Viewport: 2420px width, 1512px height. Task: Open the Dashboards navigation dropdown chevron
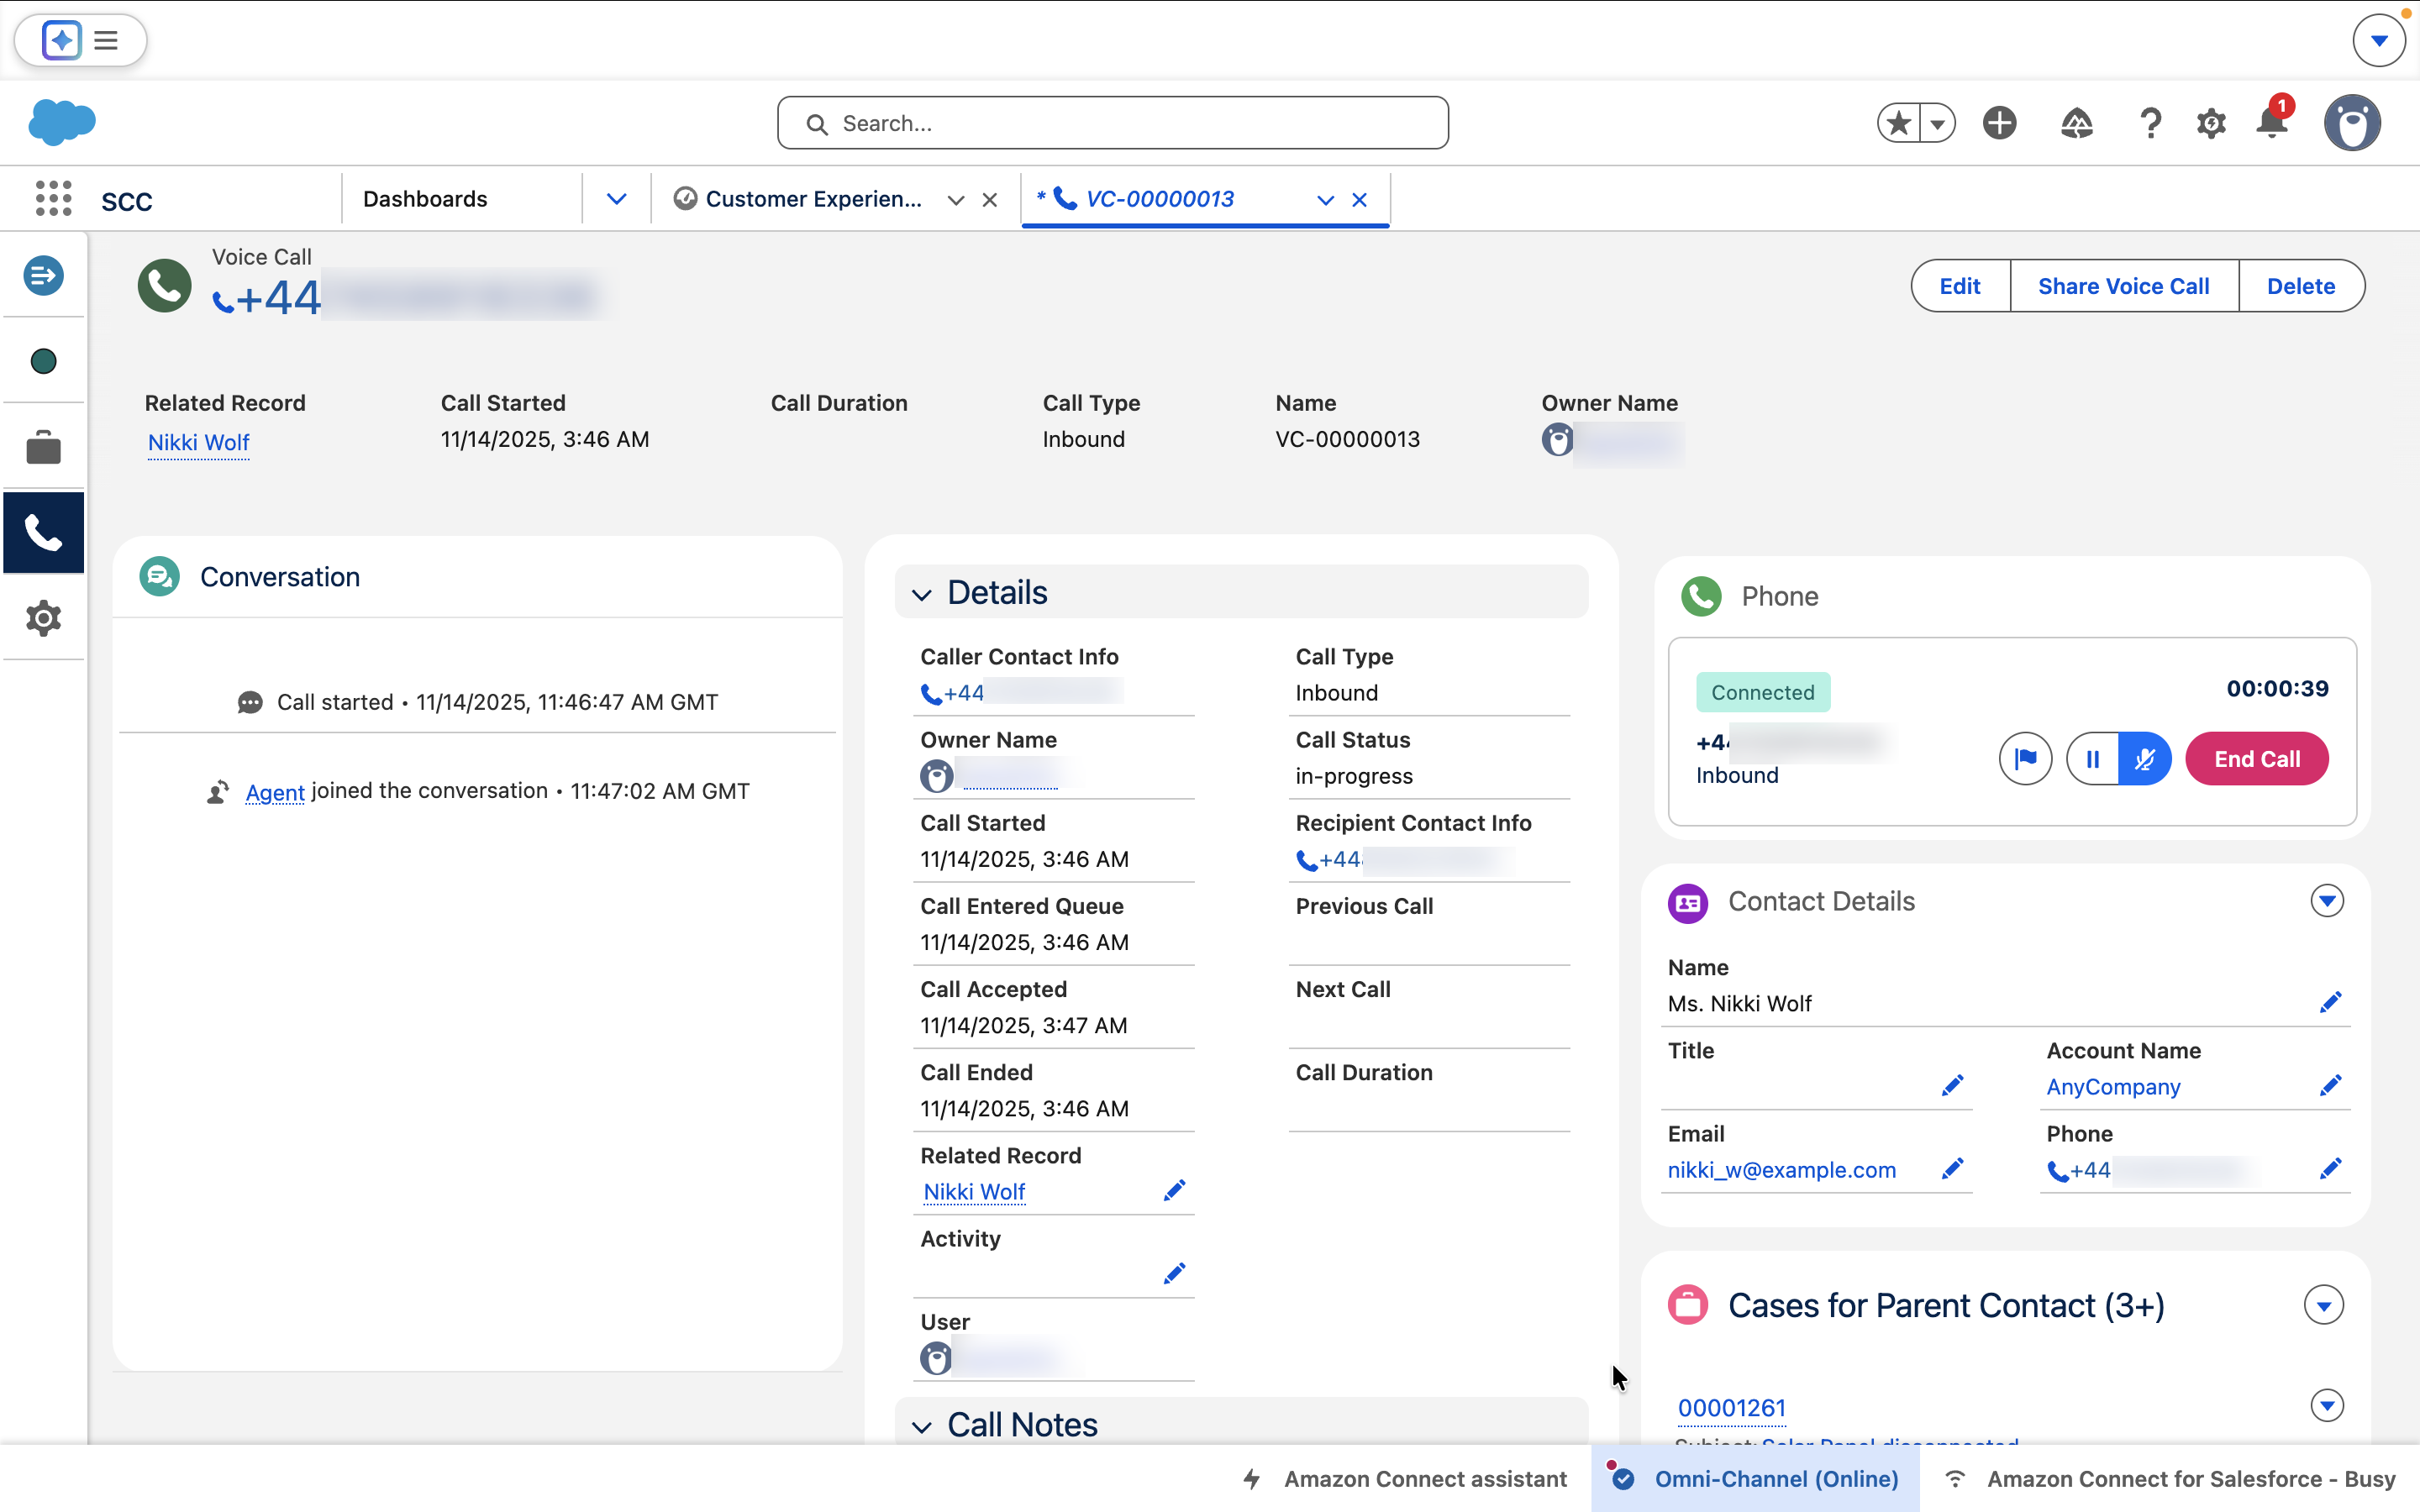click(x=616, y=199)
